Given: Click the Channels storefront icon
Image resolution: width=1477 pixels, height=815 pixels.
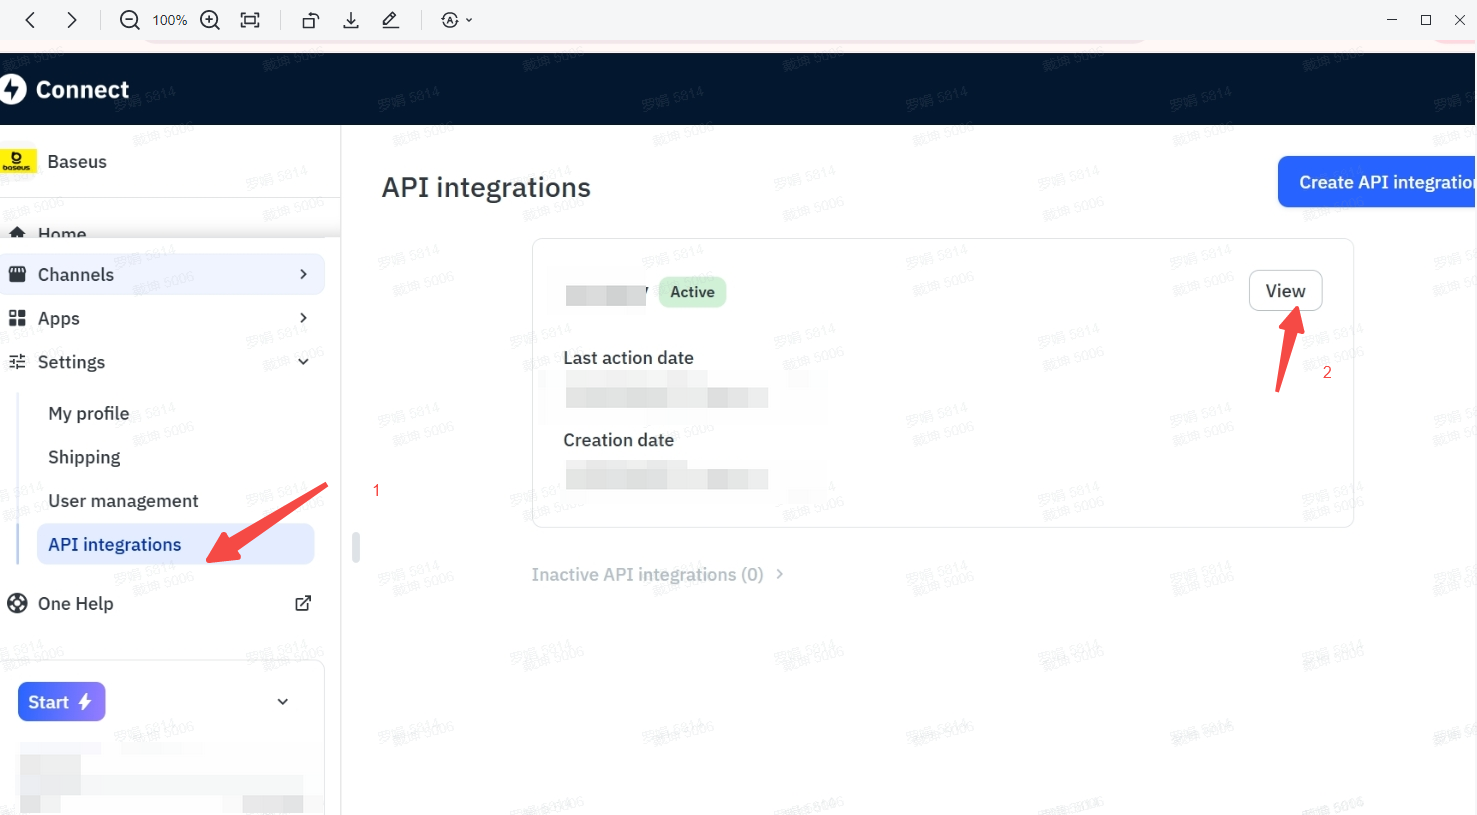Looking at the screenshot, I should [17, 274].
